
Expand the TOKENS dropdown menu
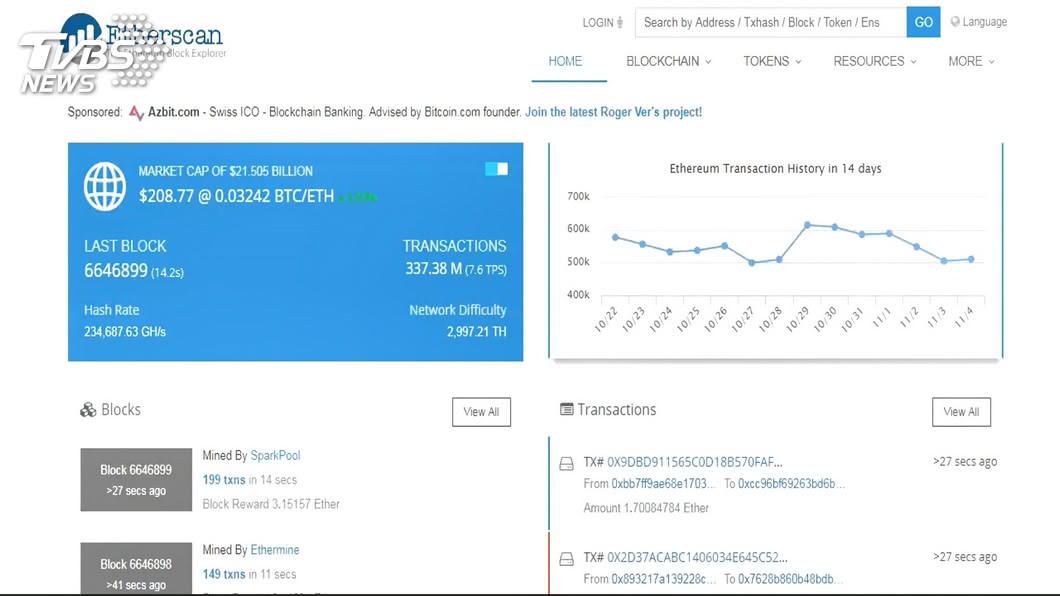pyautogui.click(x=772, y=61)
